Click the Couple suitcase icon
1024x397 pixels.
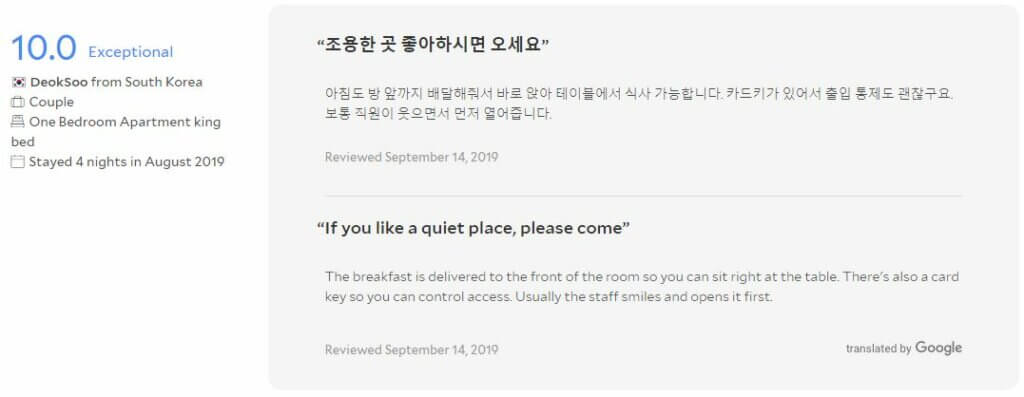(x=18, y=103)
